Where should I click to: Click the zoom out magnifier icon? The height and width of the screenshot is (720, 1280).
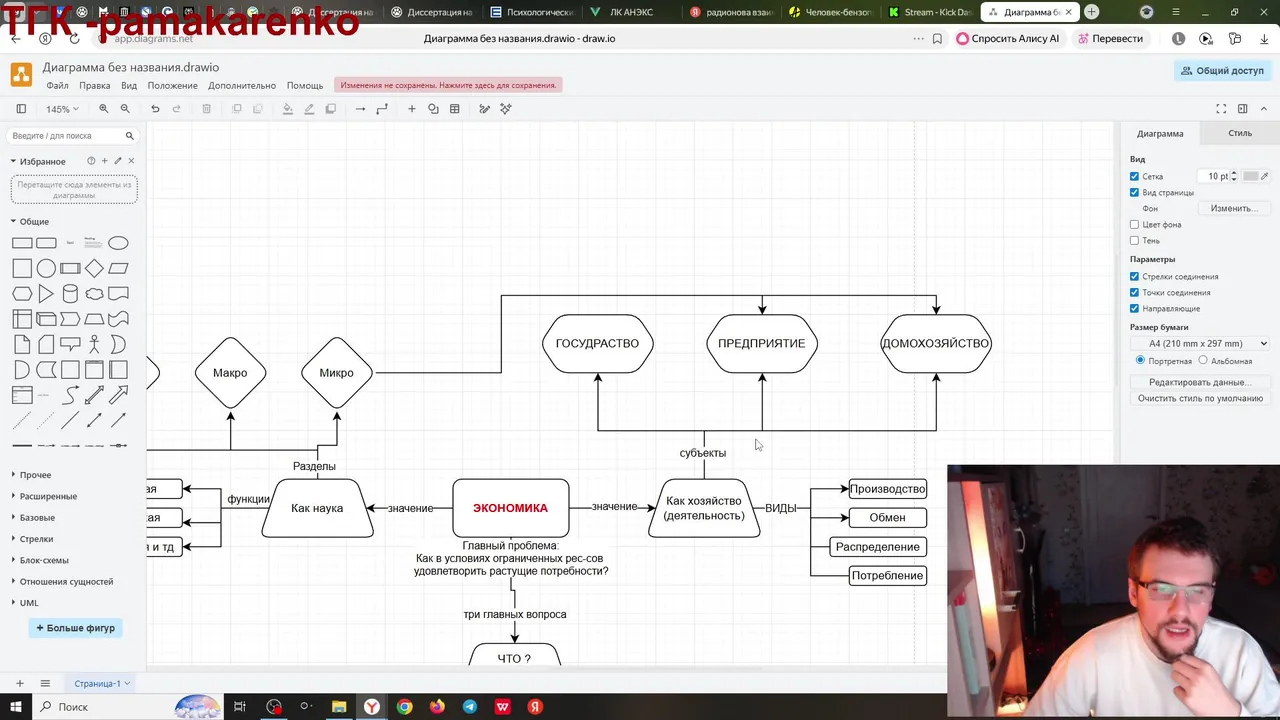point(125,109)
